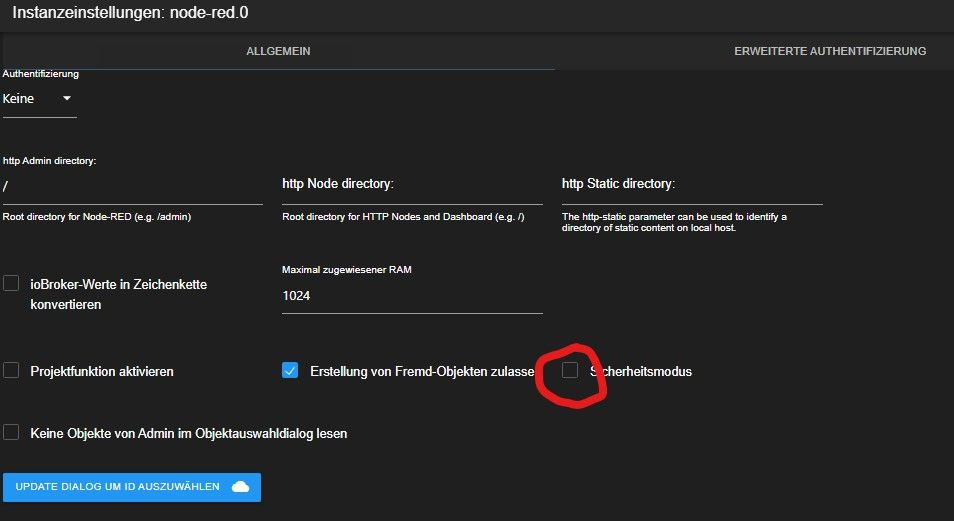This screenshot has width=954, height=521.
Task: Click the Root directory for Node-RED hint text
Action: point(97,217)
